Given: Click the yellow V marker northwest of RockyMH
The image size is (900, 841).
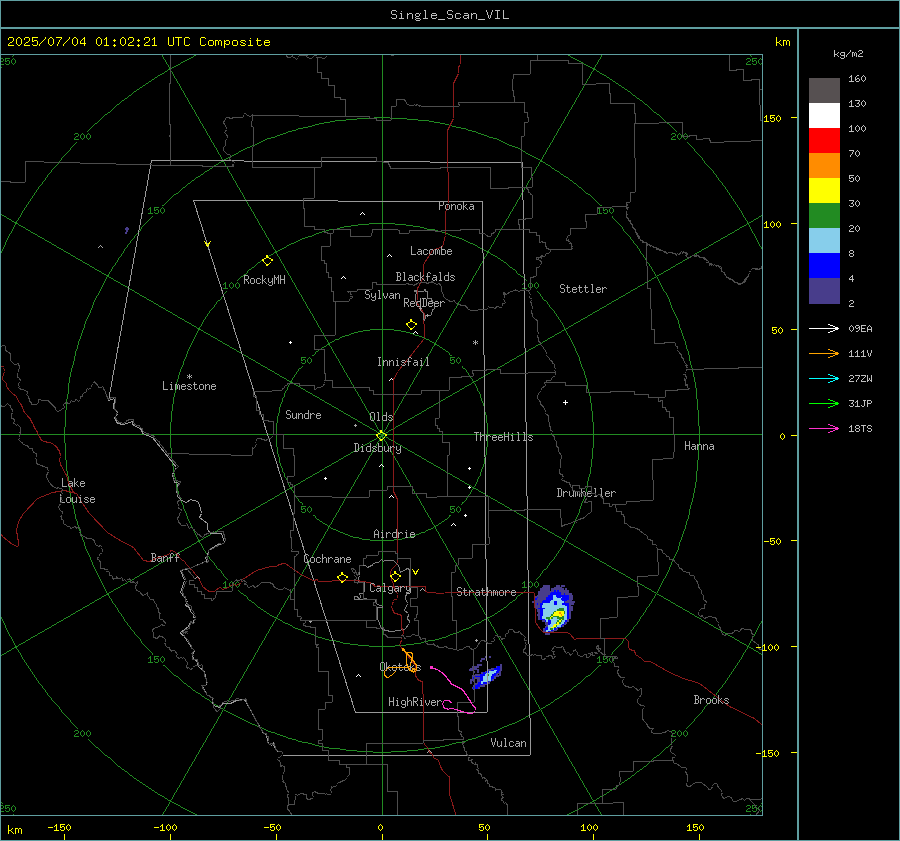Looking at the screenshot, I should (208, 244).
